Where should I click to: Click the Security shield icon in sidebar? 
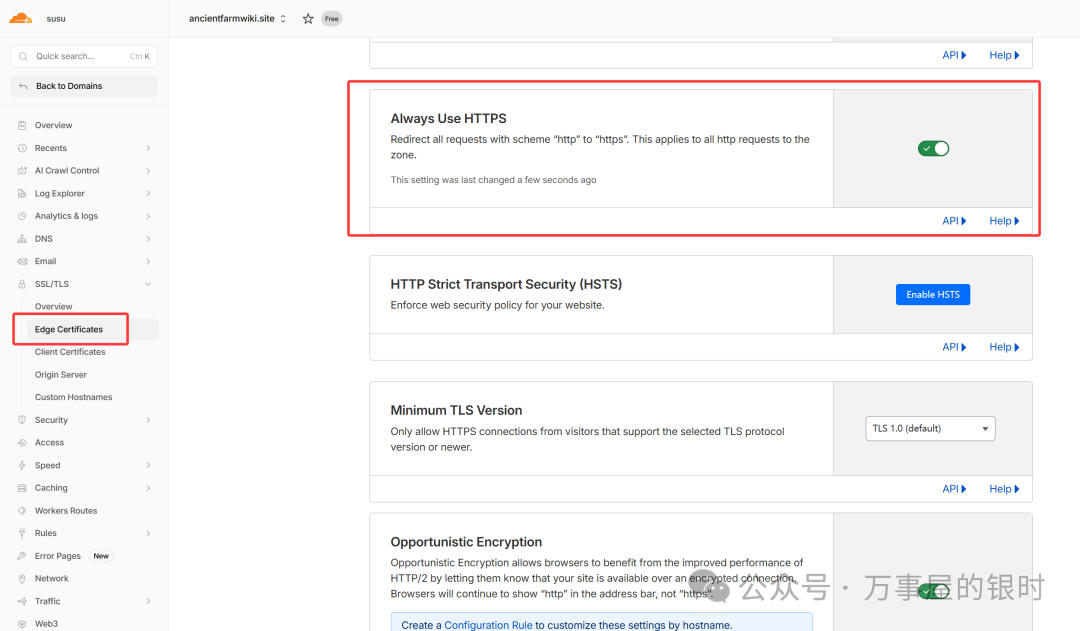22,420
